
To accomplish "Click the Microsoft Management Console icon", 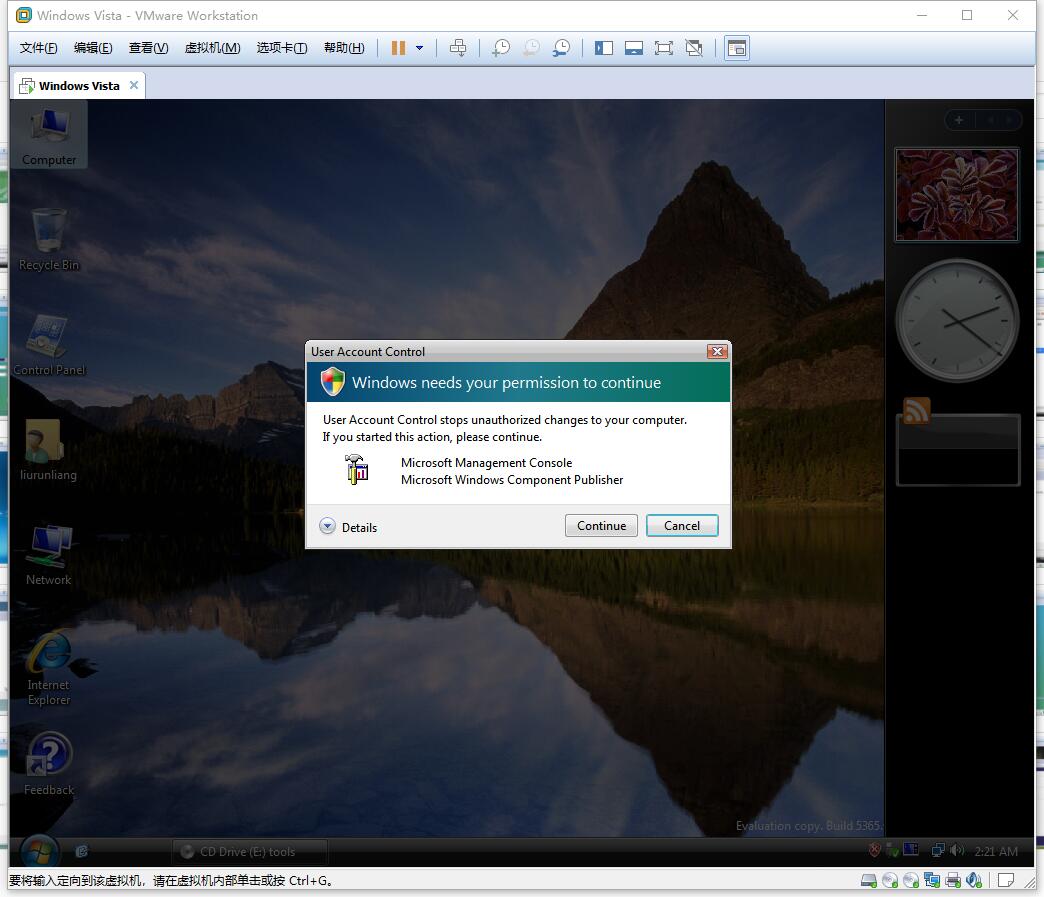I will (x=357, y=469).
